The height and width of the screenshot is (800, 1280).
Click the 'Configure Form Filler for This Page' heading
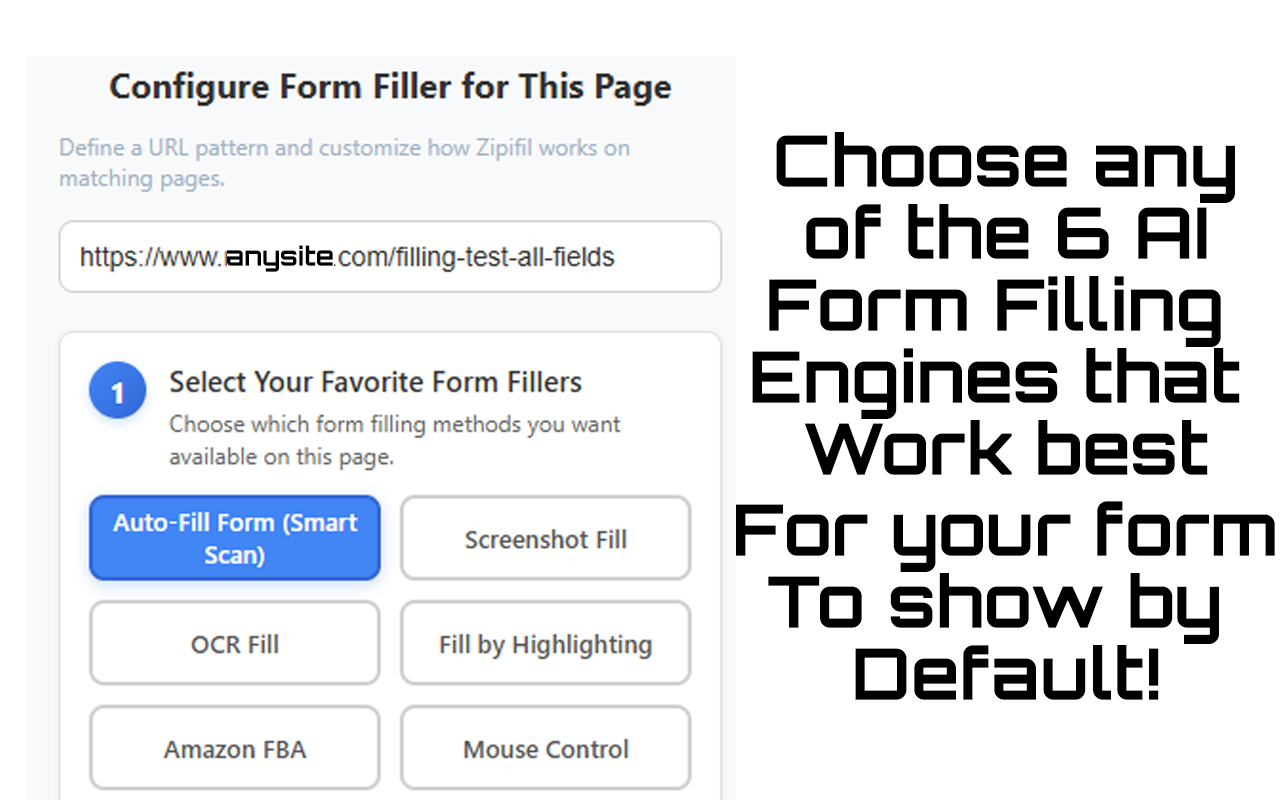[390, 87]
